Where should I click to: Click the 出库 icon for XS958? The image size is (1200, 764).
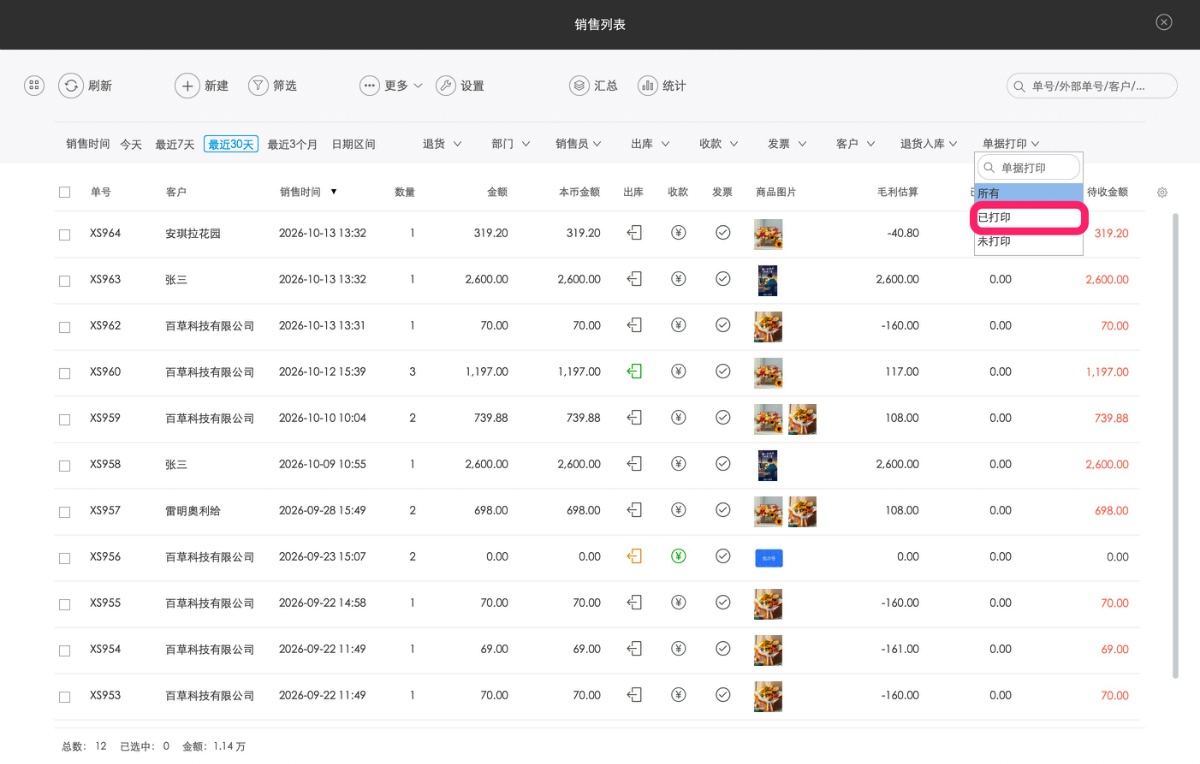[634, 464]
